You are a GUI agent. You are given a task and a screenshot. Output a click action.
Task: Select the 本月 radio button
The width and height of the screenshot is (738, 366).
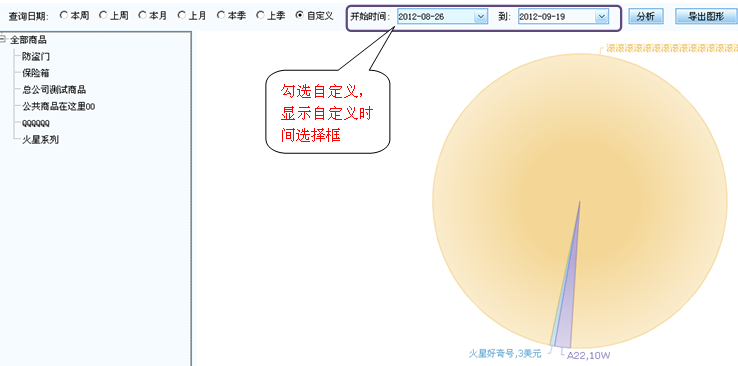pyautogui.click(x=142, y=16)
